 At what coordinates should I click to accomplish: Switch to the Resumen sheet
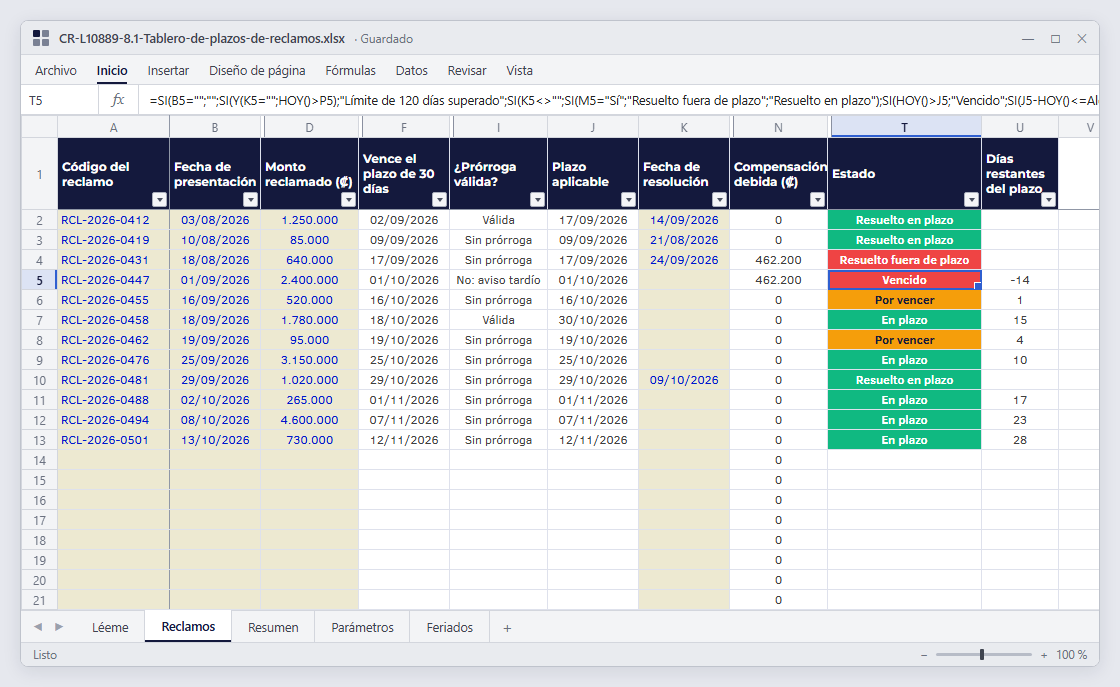click(x=273, y=628)
